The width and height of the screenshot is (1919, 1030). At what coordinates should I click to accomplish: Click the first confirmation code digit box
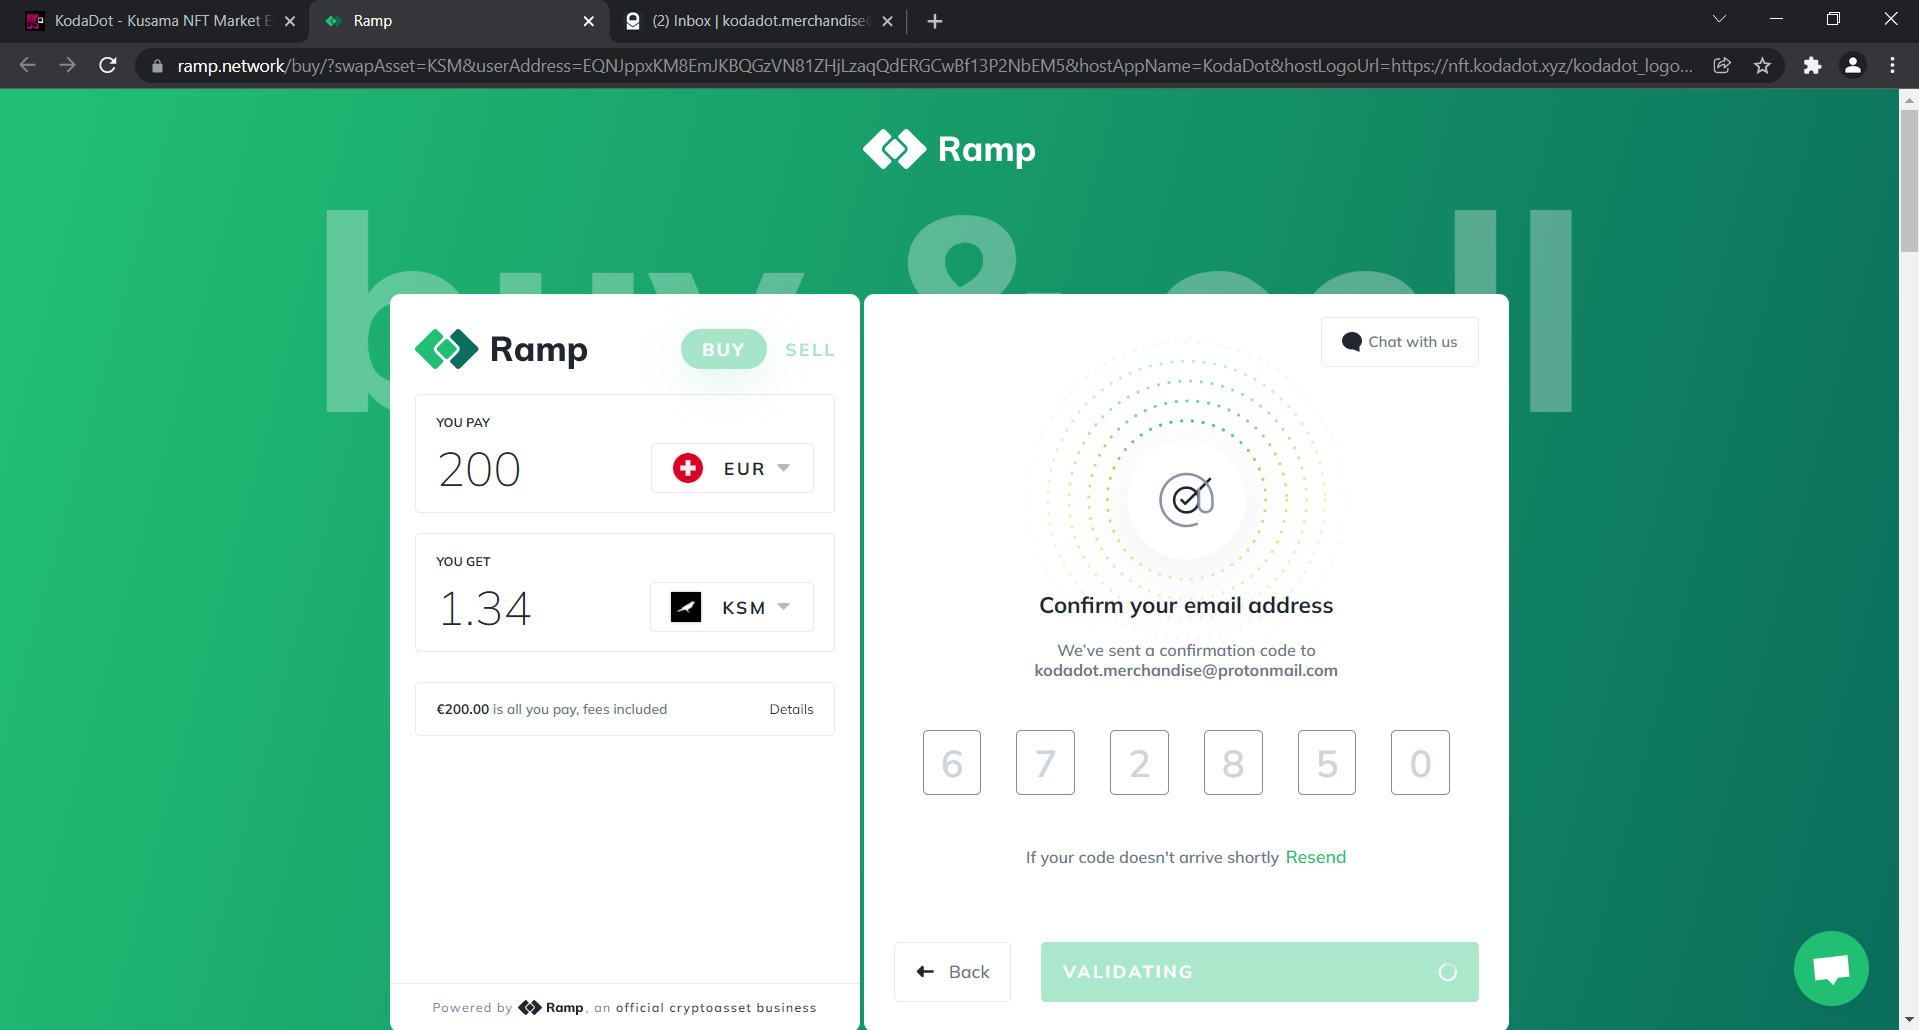point(951,763)
